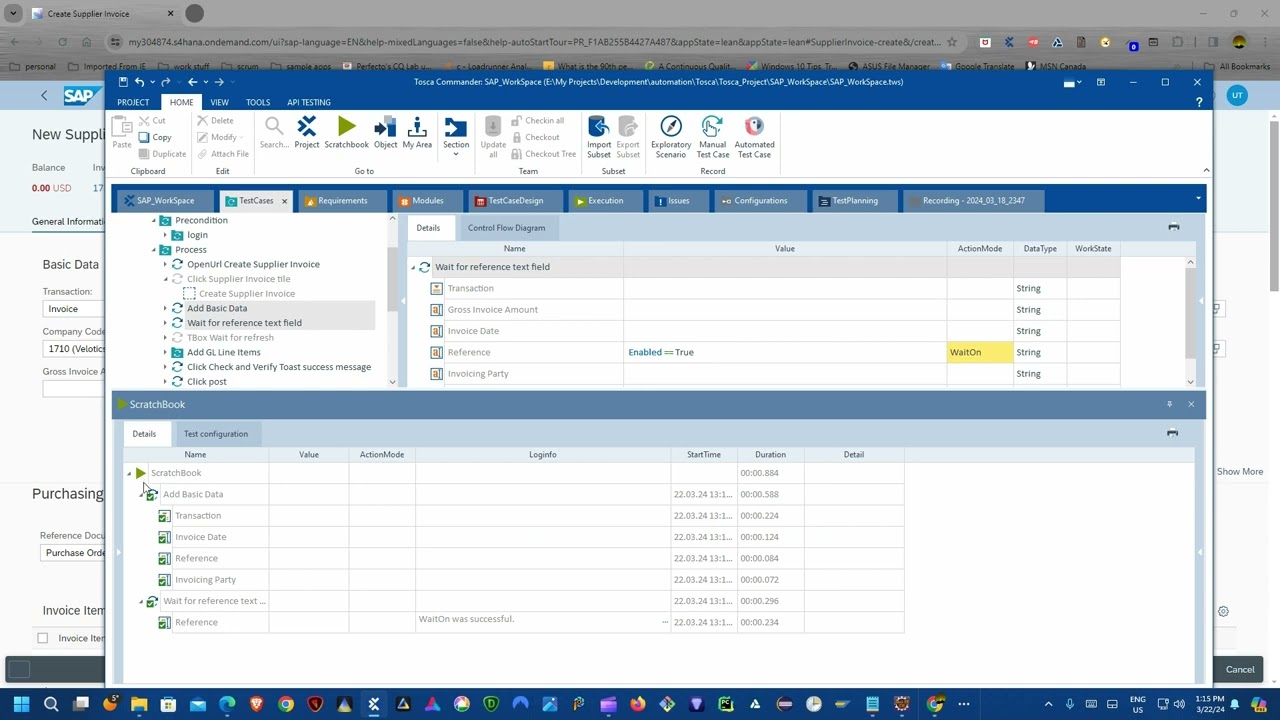Expand the Click post step
The width and height of the screenshot is (1280, 720).
[x=165, y=381]
